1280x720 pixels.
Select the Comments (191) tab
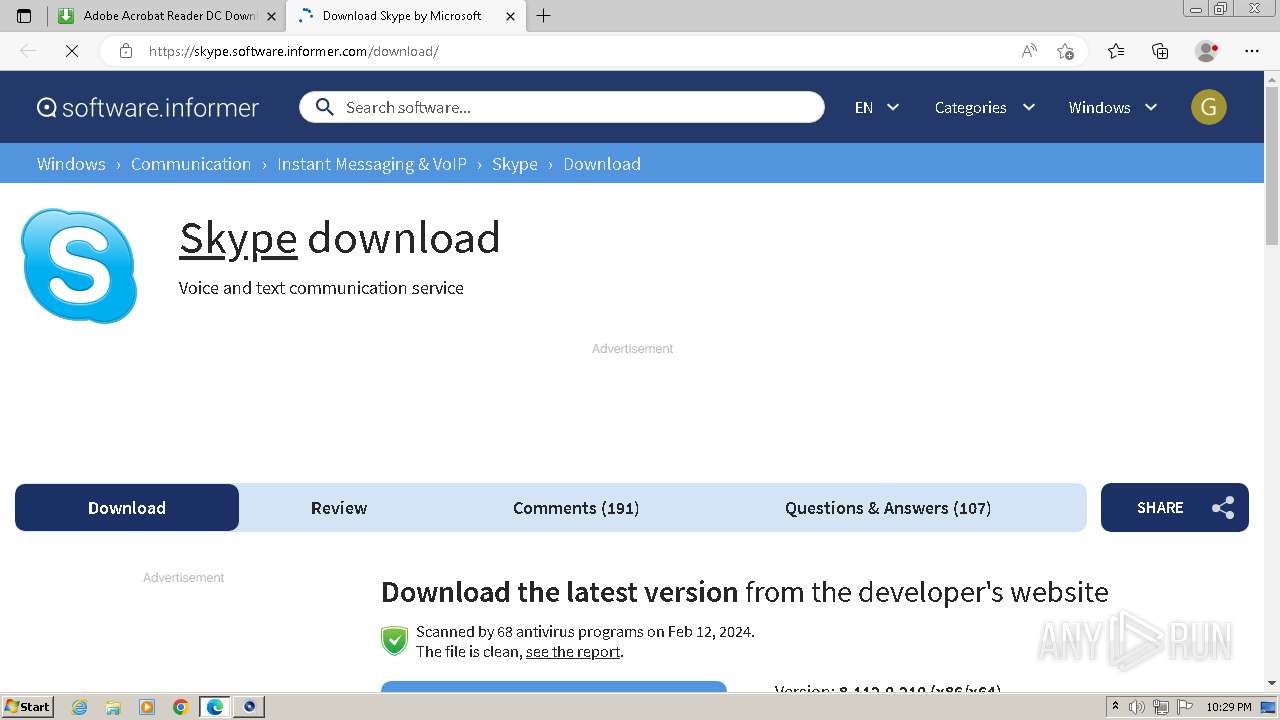click(576, 508)
